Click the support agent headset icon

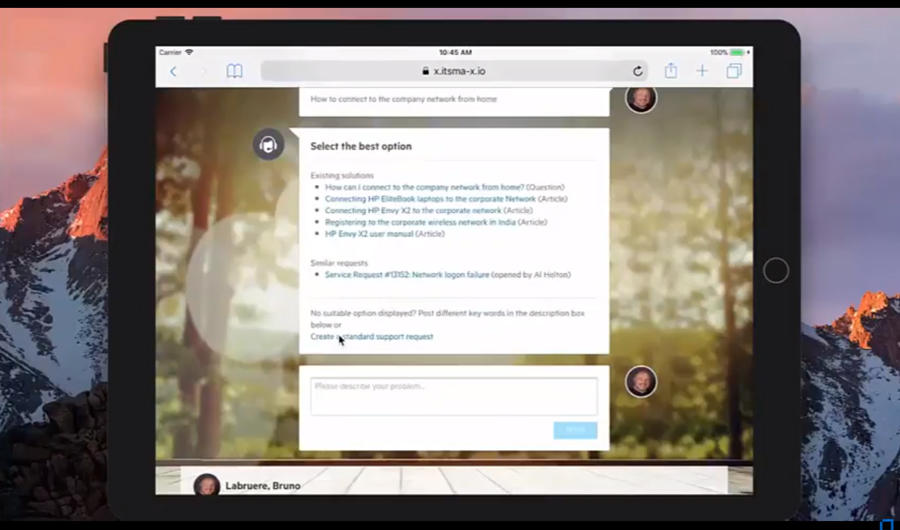pyautogui.click(x=268, y=145)
